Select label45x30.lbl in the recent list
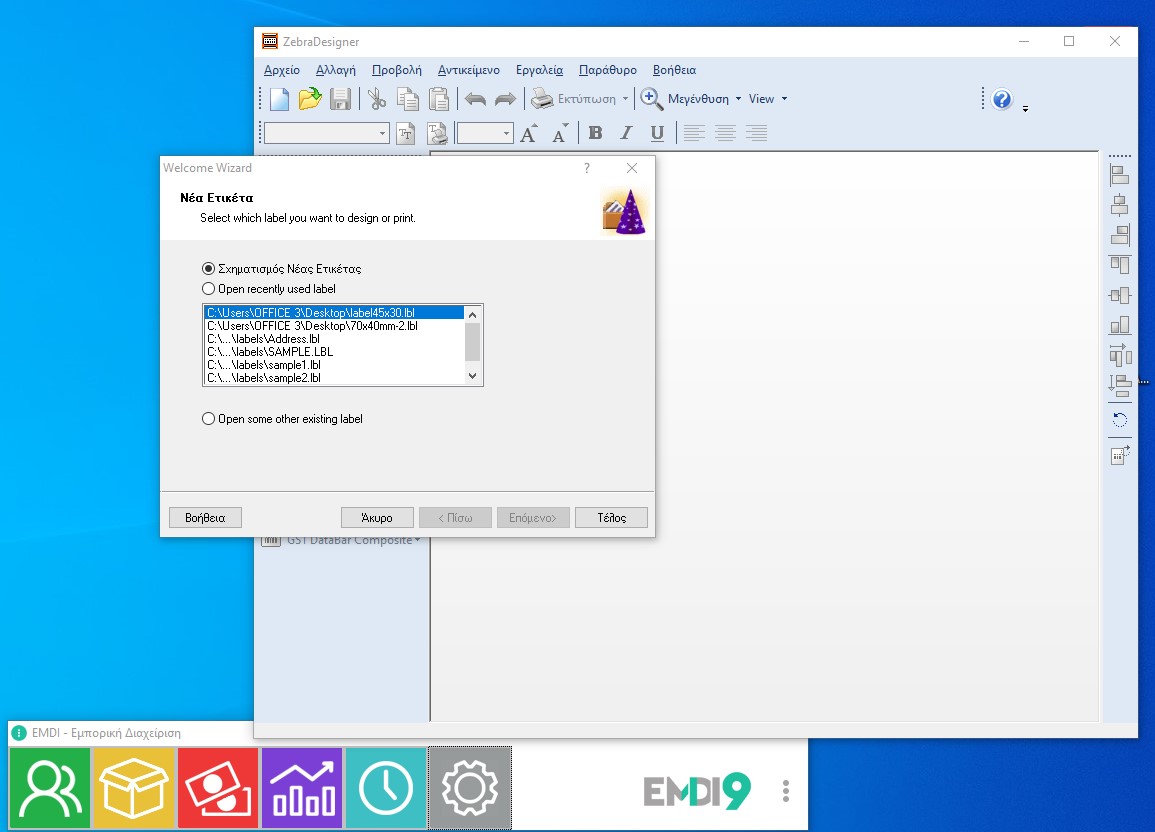 (x=334, y=313)
